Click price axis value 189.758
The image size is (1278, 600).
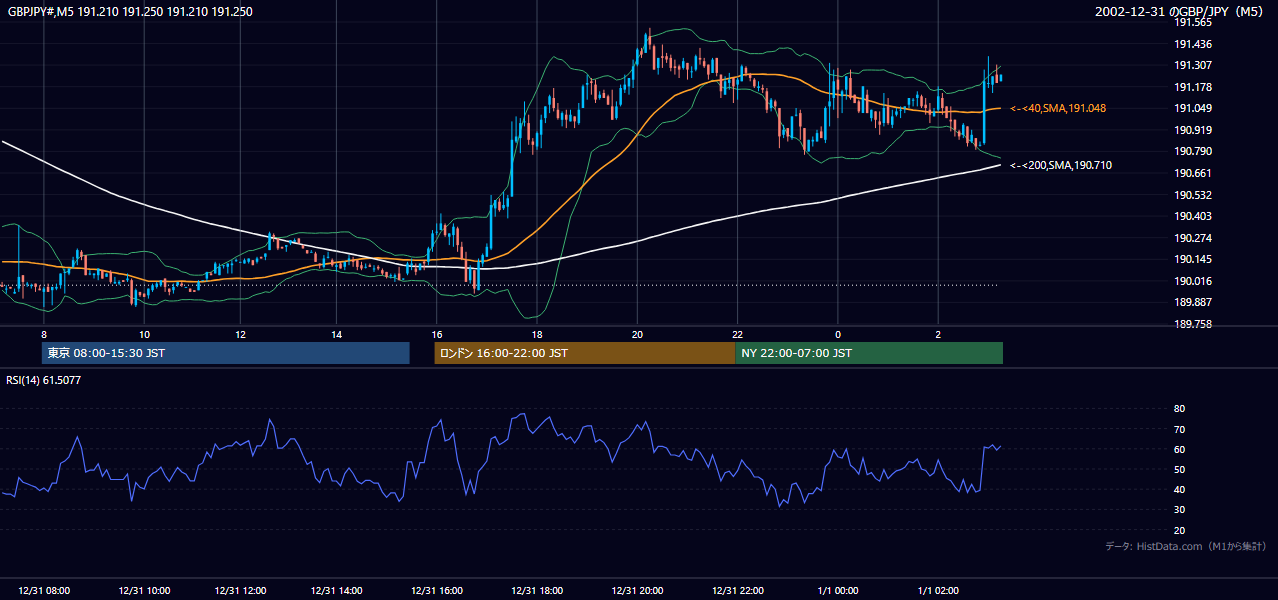coord(1192,324)
